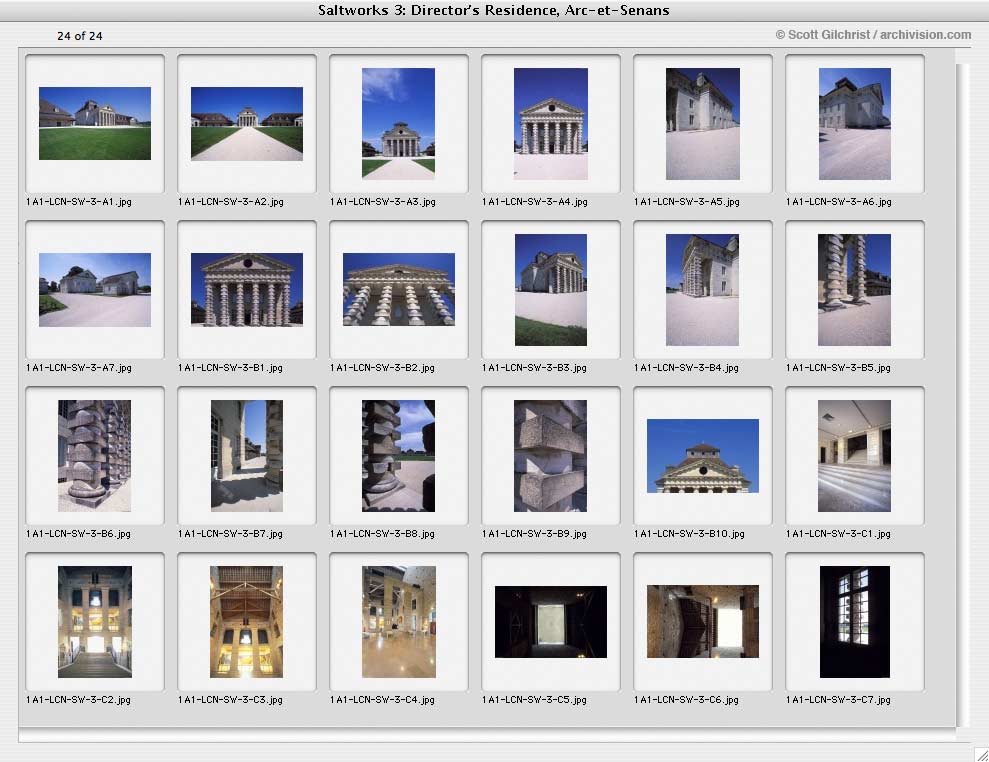Choose thumbnail 1A1-LCN-SW-3-A6.jpg
Screen dimensions: 989x762
coord(855,124)
